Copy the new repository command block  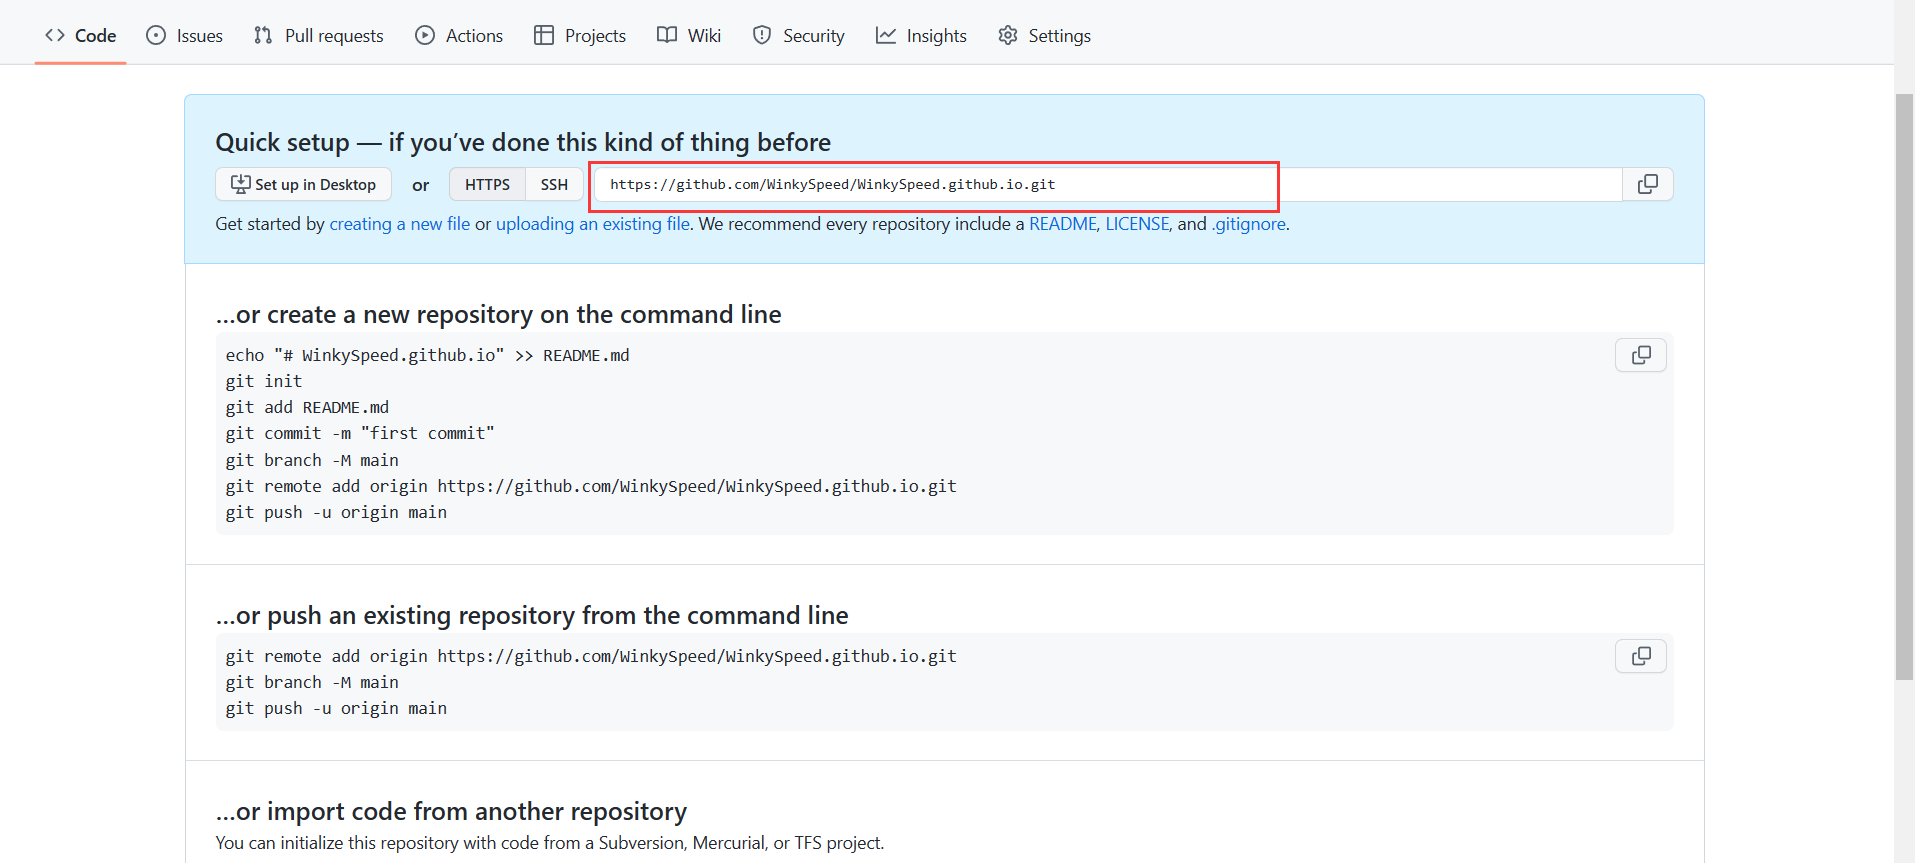(1641, 355)
